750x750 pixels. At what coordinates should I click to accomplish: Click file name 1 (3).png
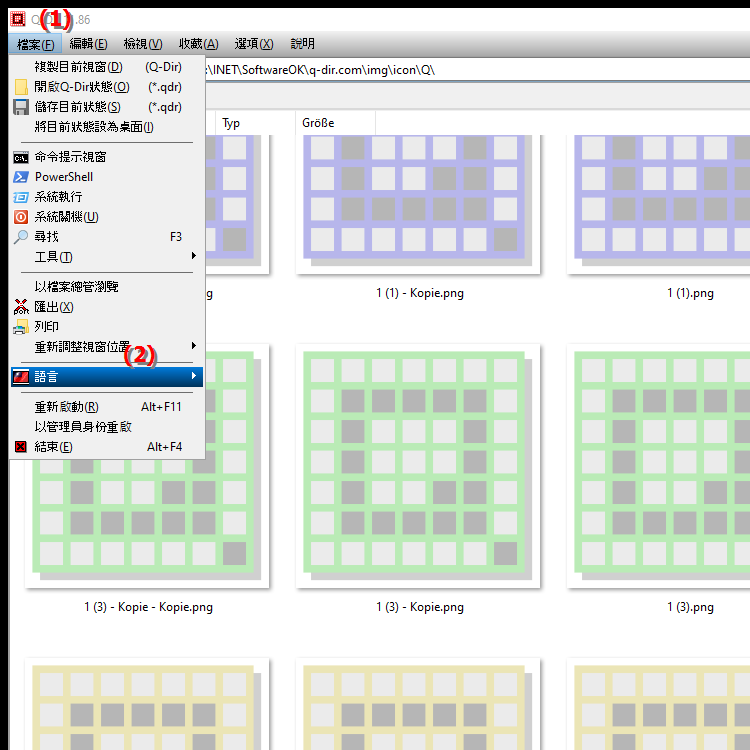[x=690, y=607]
